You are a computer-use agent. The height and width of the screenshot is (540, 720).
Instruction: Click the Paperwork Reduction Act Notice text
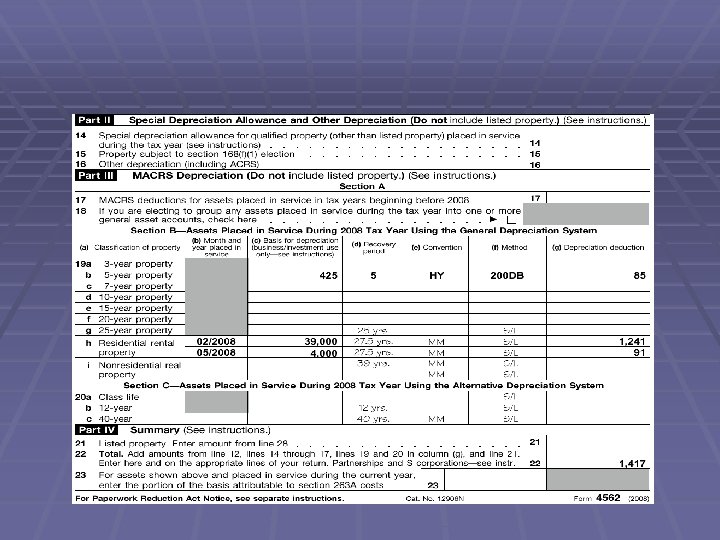coord(209,499)
